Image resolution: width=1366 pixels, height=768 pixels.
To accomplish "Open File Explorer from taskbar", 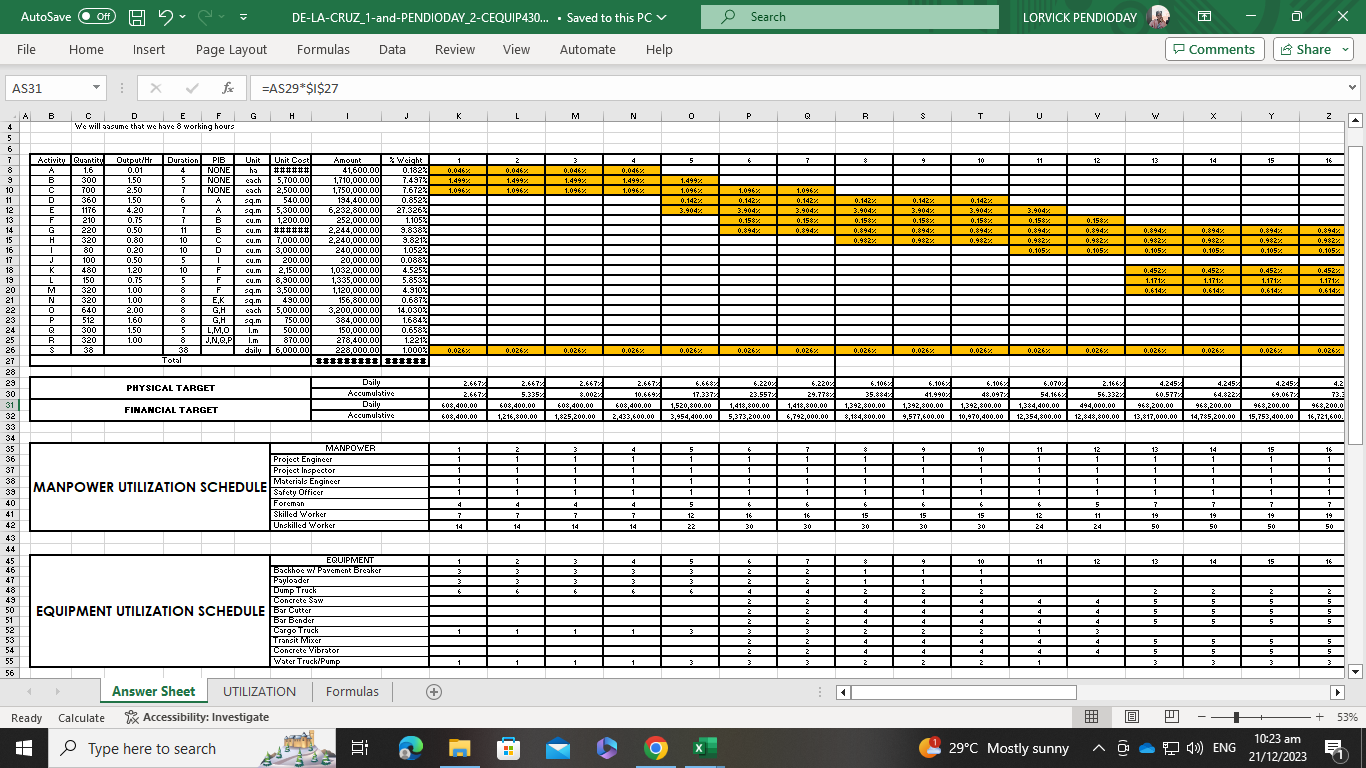I will coord(460,748).
